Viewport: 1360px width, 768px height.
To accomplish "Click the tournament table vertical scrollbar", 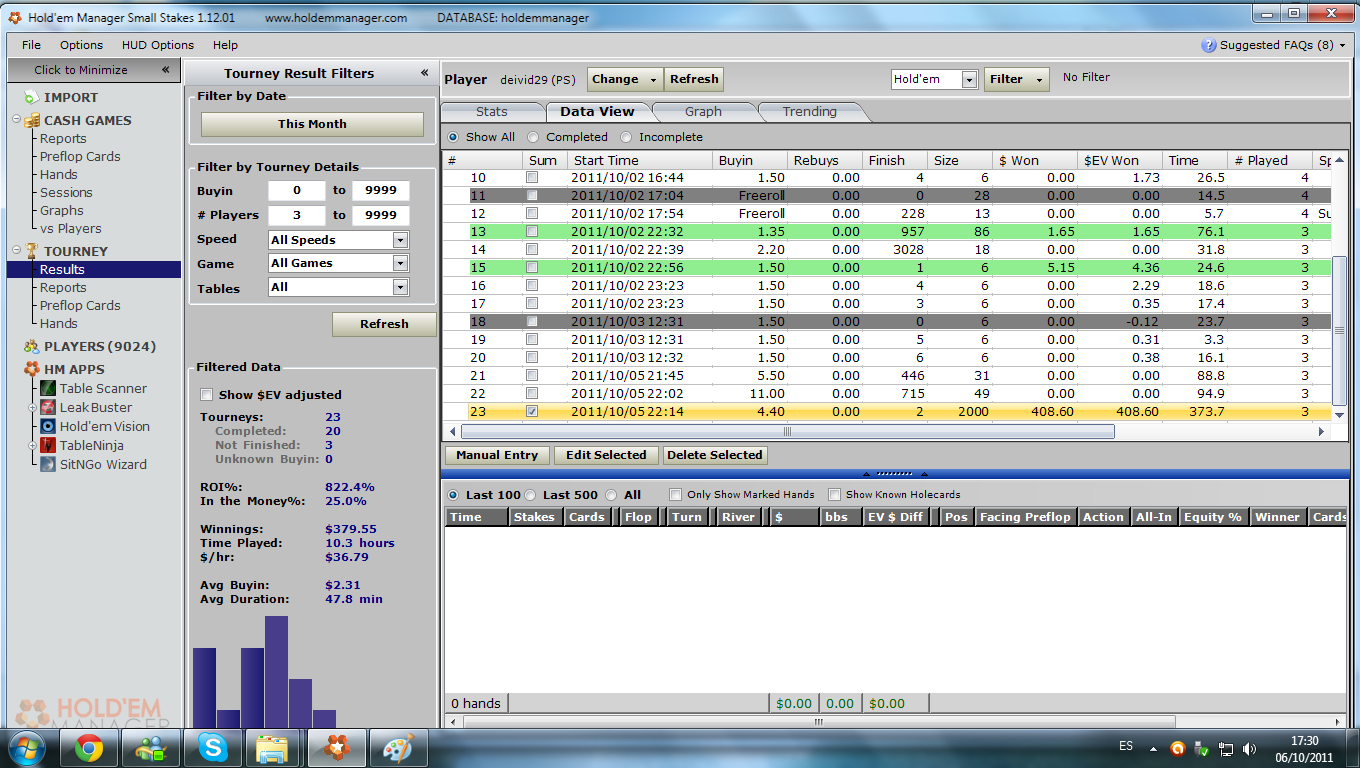I will click(1340, 330).
